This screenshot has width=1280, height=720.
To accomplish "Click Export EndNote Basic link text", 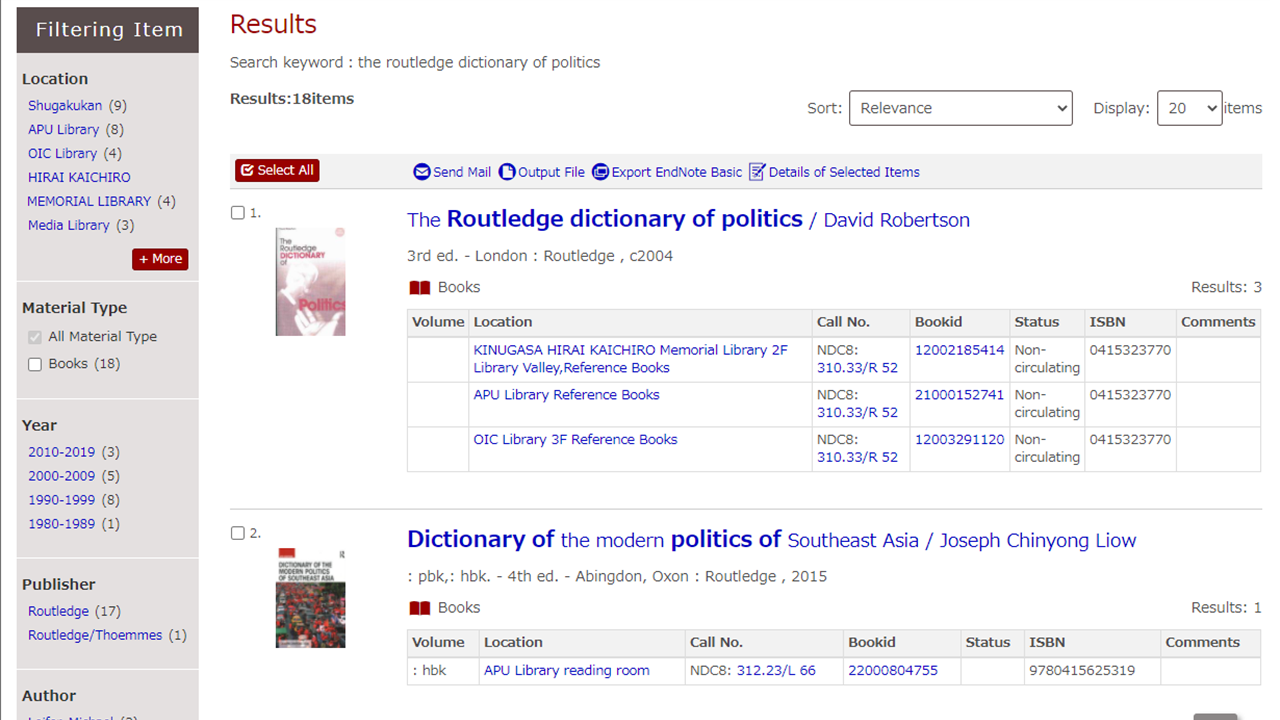I will pos(677,172).
